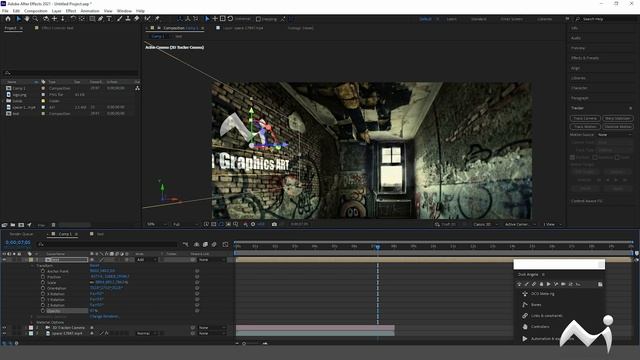
Task: Click the snapshot camera icon under viewer
Action: pos(274,224)
